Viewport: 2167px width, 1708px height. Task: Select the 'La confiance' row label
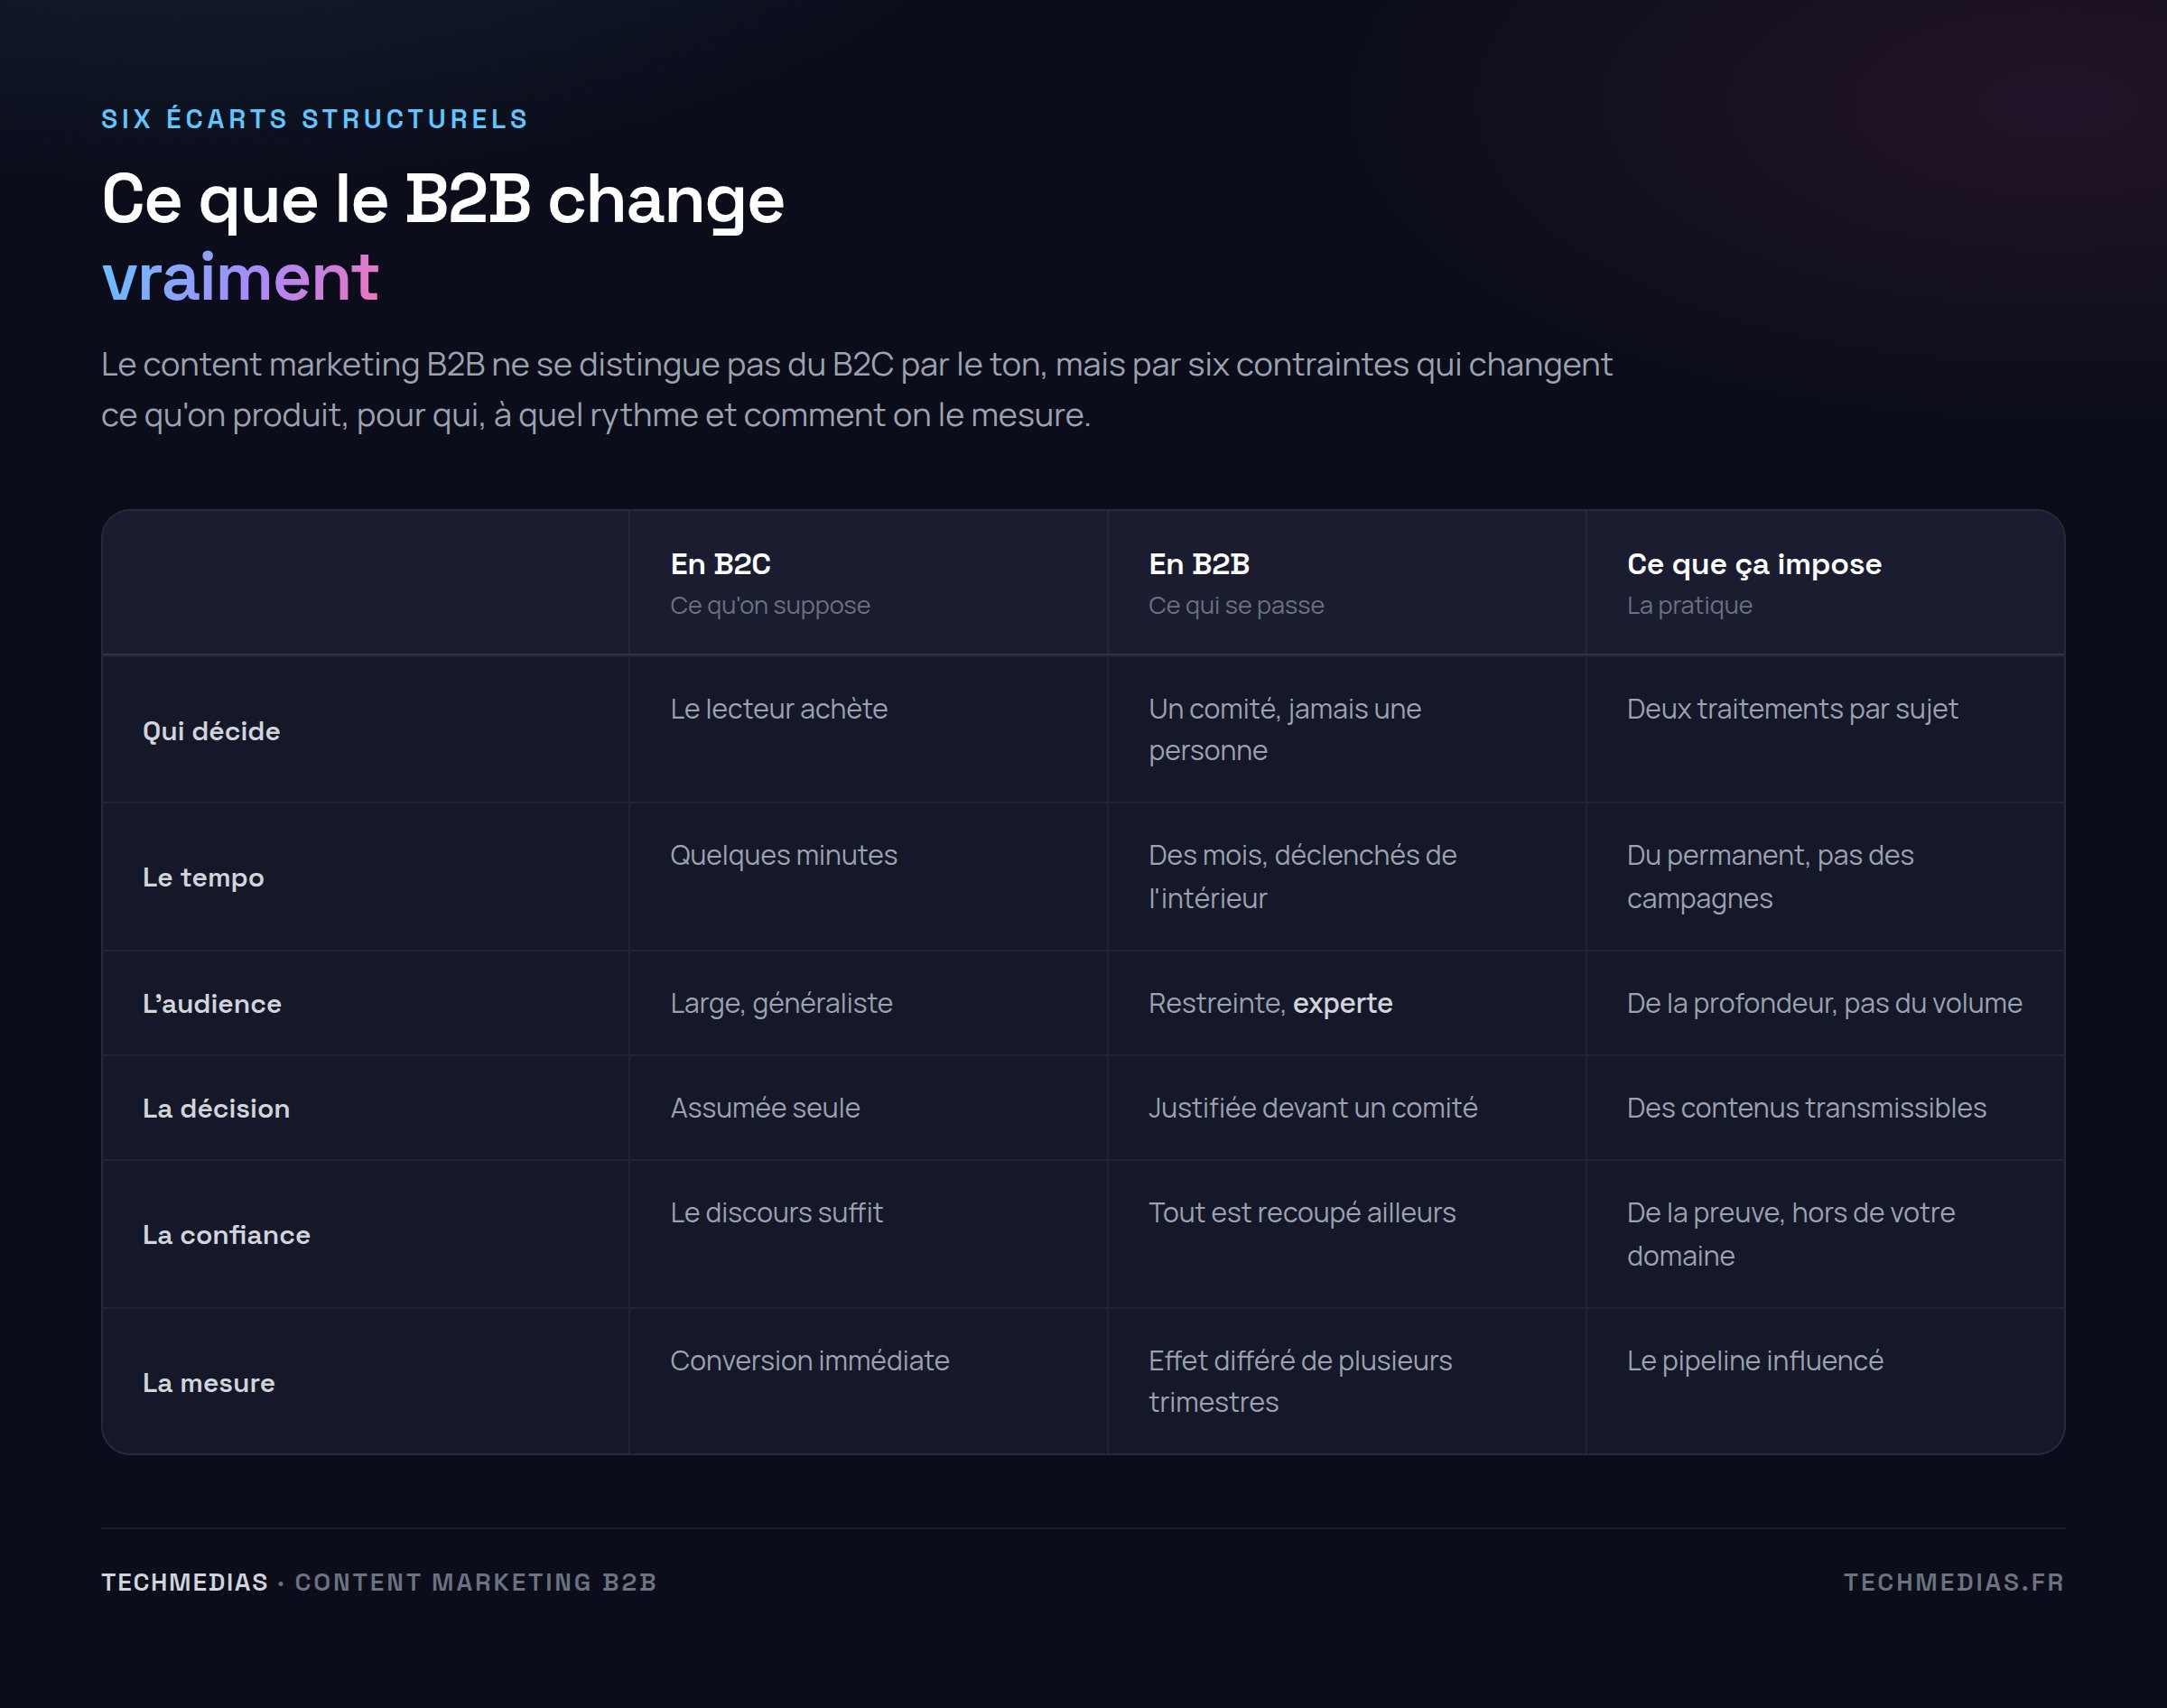pos(226,1235)
